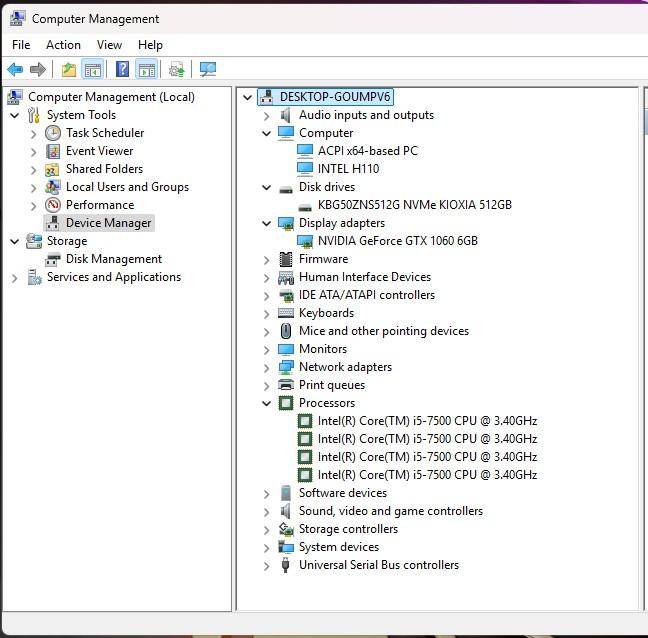The height and width of the screenshot is (638, 648).
Task: Expand IDE ATA/ATAPI controllers category
Action: point(267,296)
